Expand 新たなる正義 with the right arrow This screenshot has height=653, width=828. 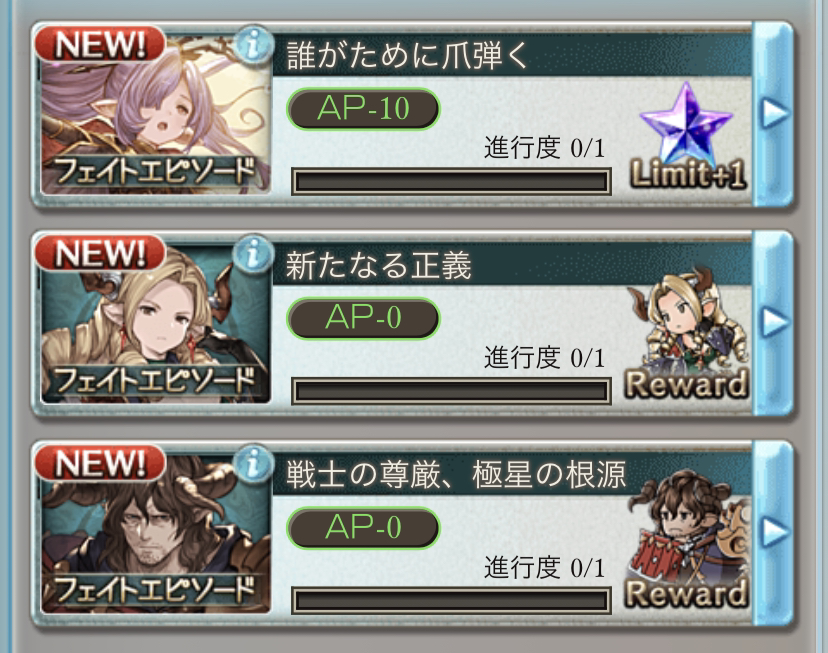[774, 322]
